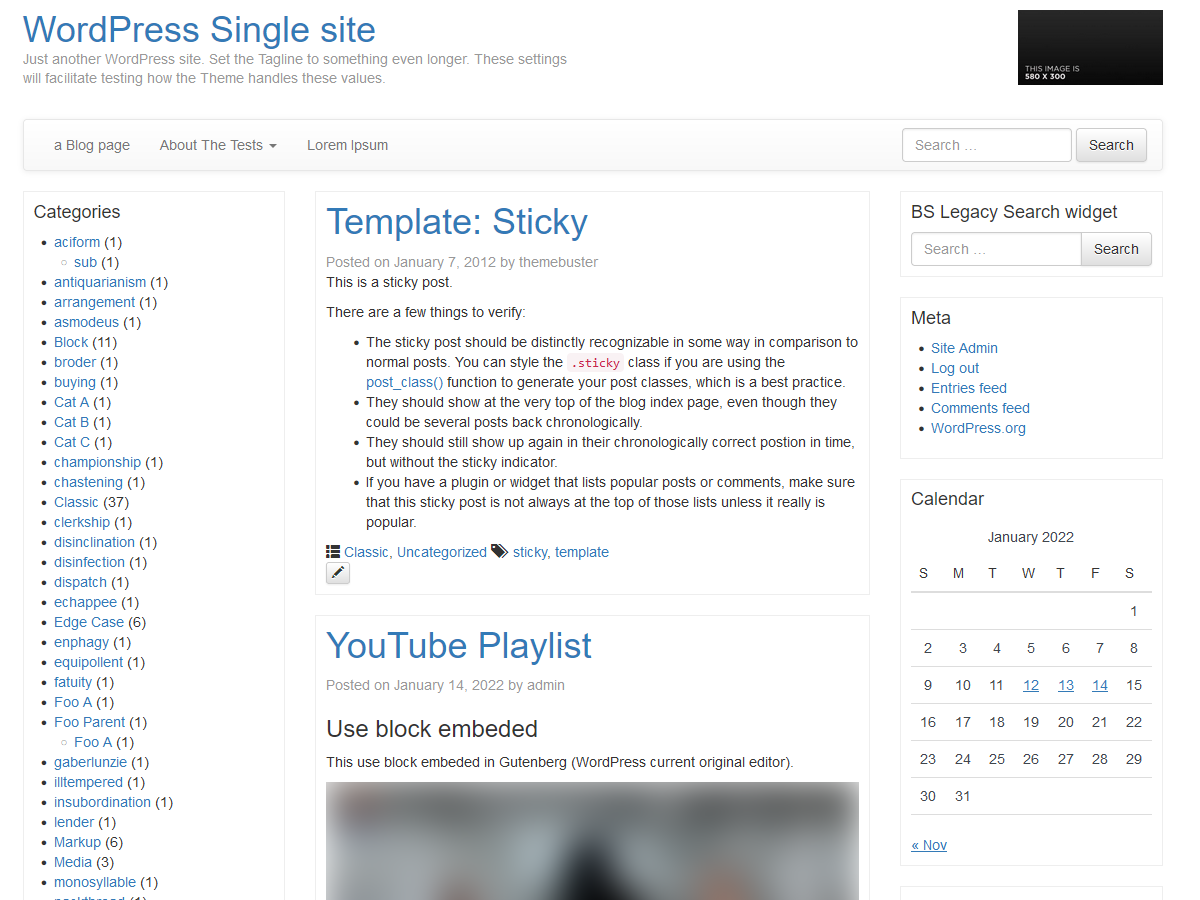Open the "Template: Sticky" post title

tap(457, 222)
